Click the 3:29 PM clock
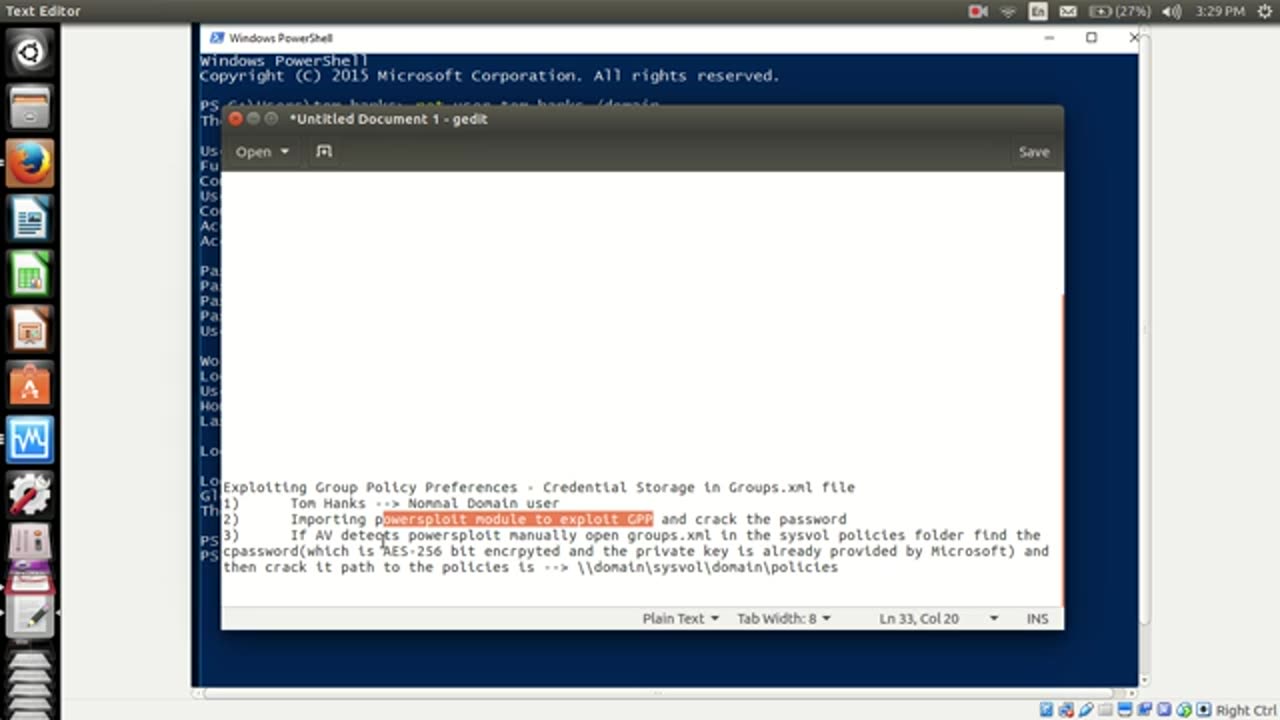Image resolution: width=1280 pixels, height=720 pixels. pyautogui.click(x=1219, y=11)
